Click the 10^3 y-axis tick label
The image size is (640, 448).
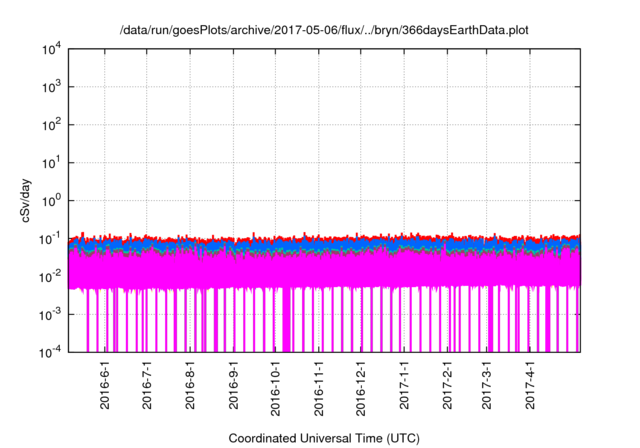51,87
